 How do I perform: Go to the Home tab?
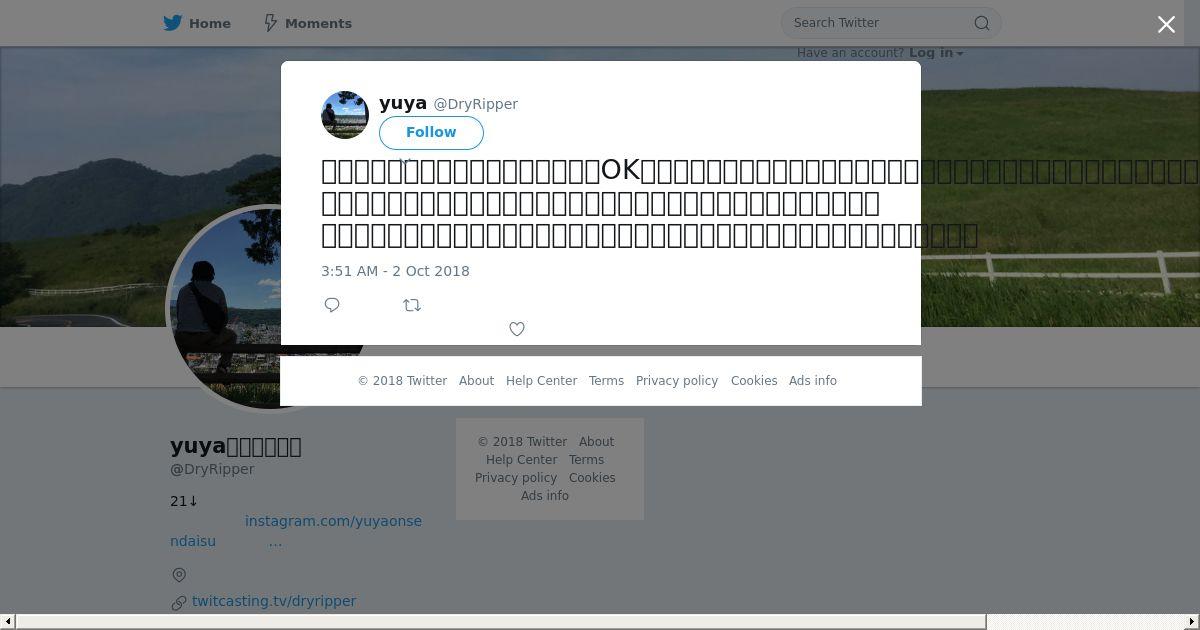tap(197, 23)
